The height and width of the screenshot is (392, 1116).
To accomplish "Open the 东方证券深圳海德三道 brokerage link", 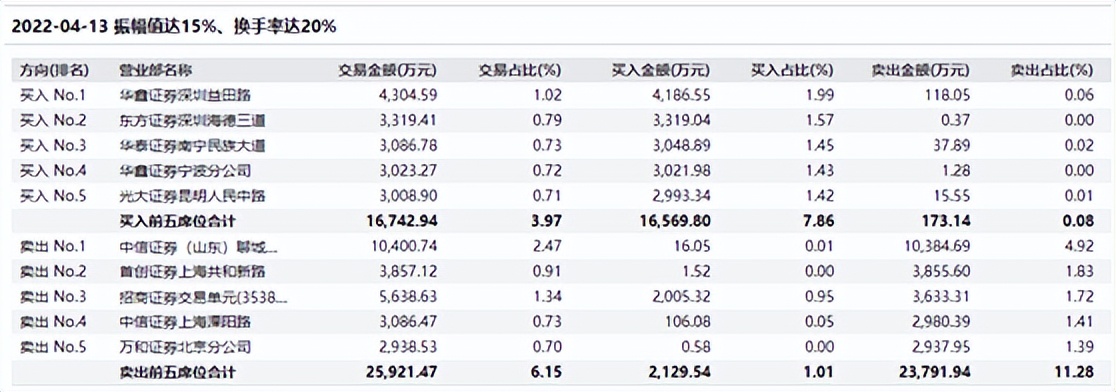I will click(x=192, y=121).
